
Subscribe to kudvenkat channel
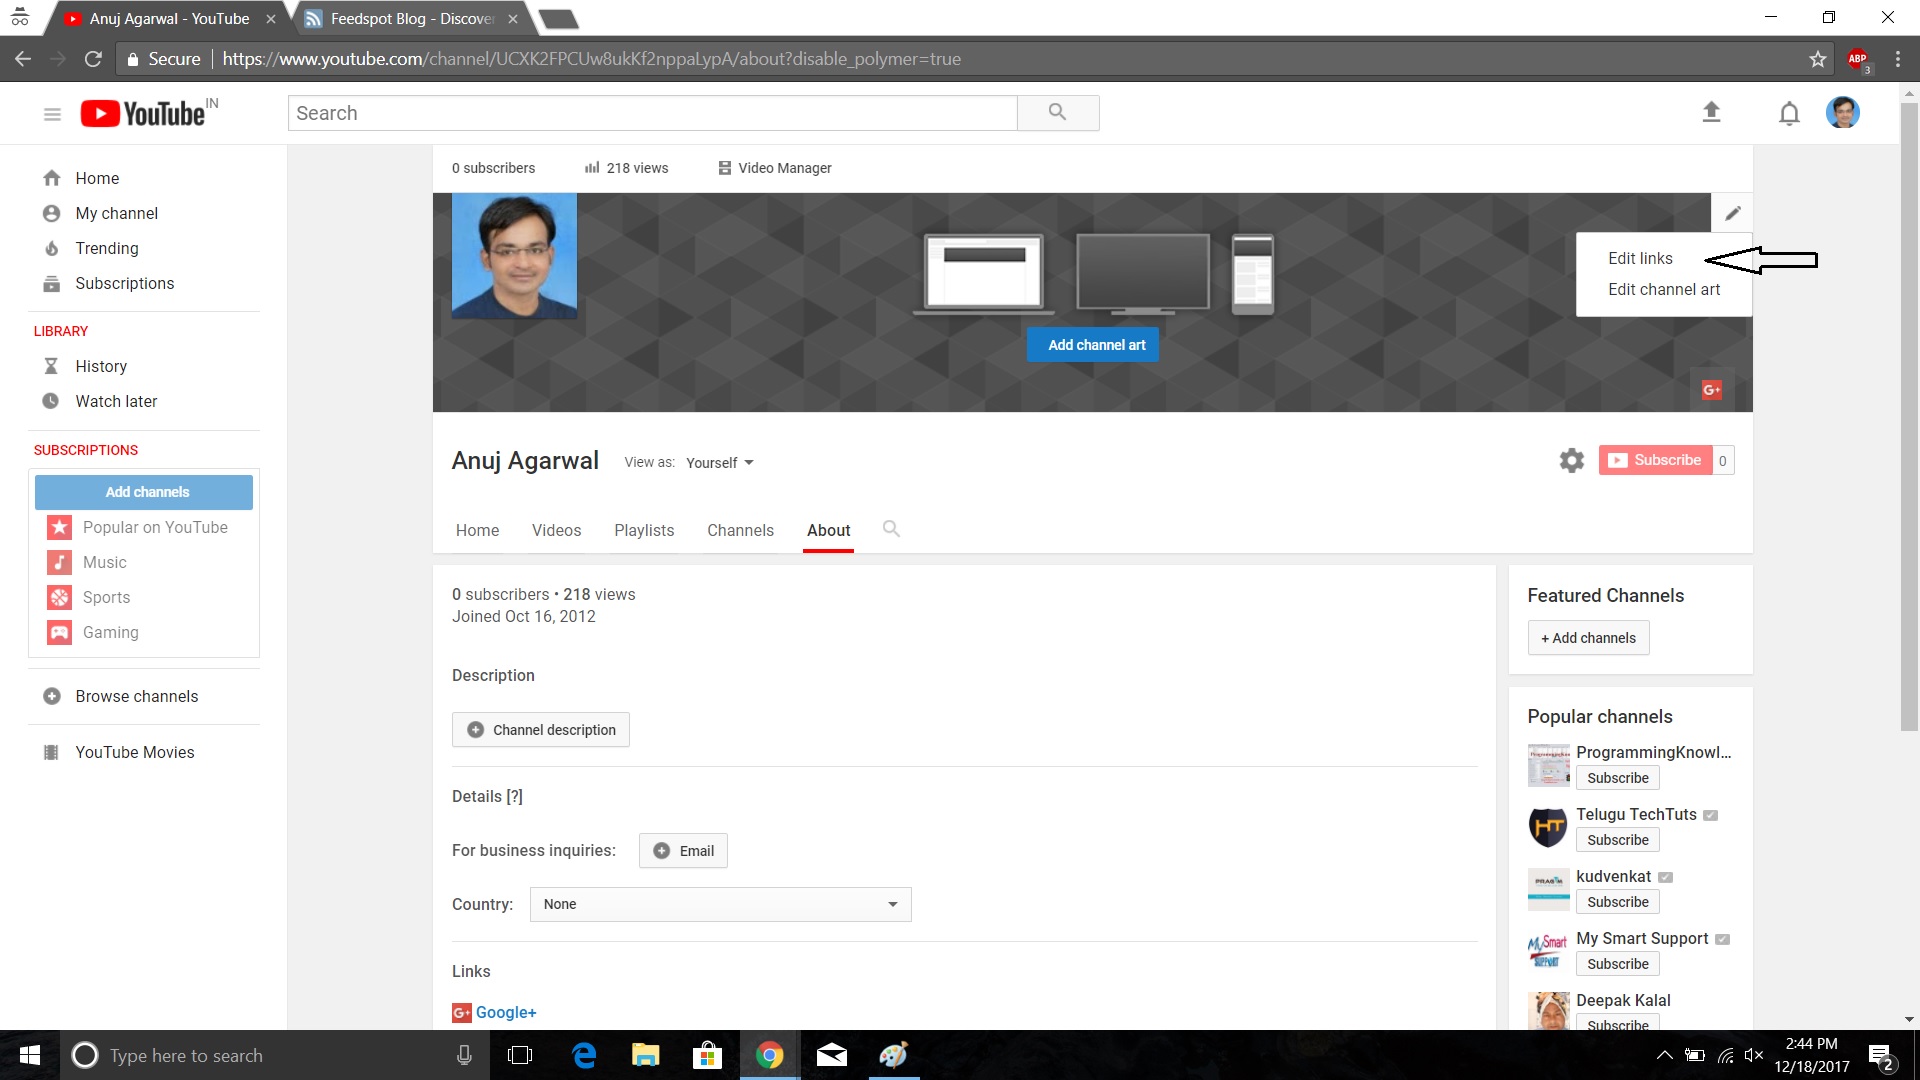[1617, 902]
